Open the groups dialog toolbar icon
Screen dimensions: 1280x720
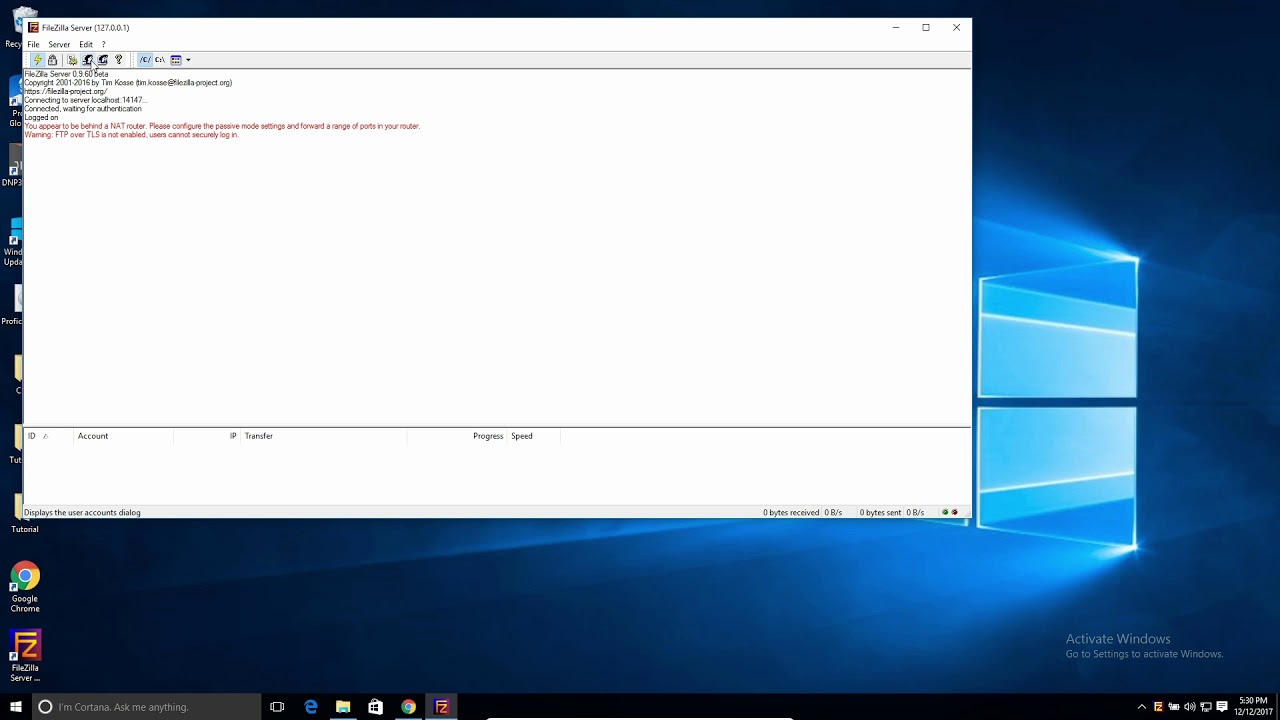[x=102, y=60]
